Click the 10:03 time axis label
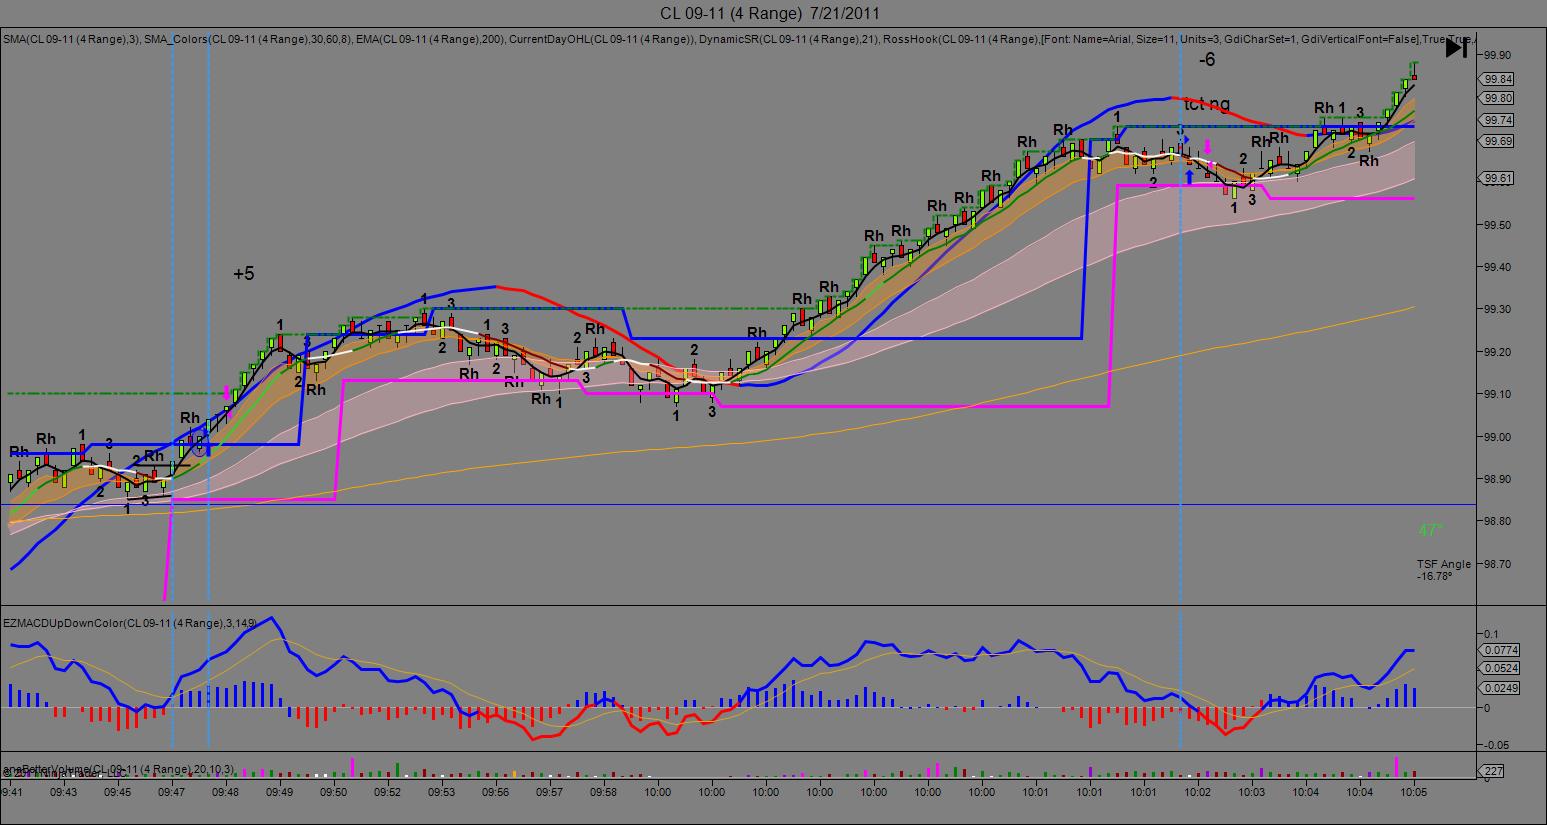Screen dimensions: 1547x825 tap(1251, 792)
